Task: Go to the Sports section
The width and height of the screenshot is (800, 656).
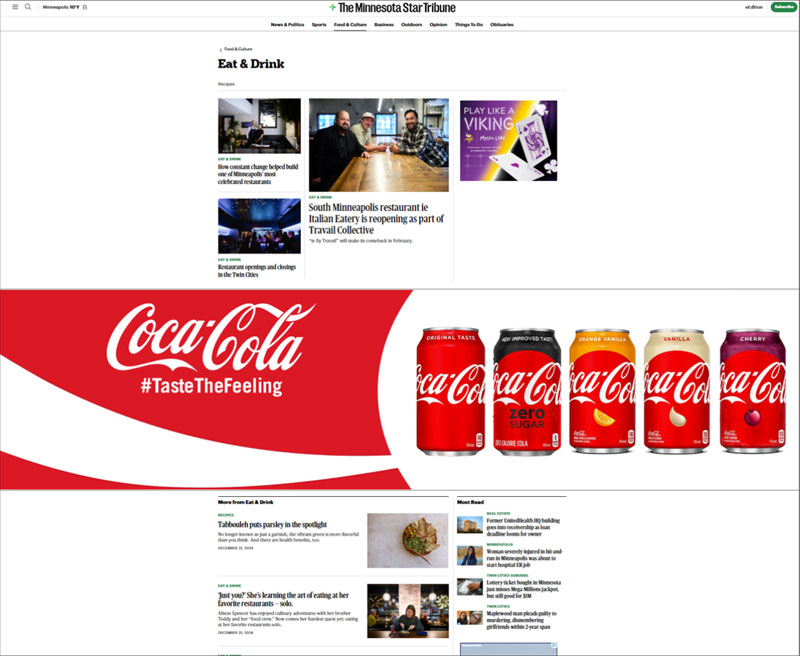Action: tap(319, 24)
